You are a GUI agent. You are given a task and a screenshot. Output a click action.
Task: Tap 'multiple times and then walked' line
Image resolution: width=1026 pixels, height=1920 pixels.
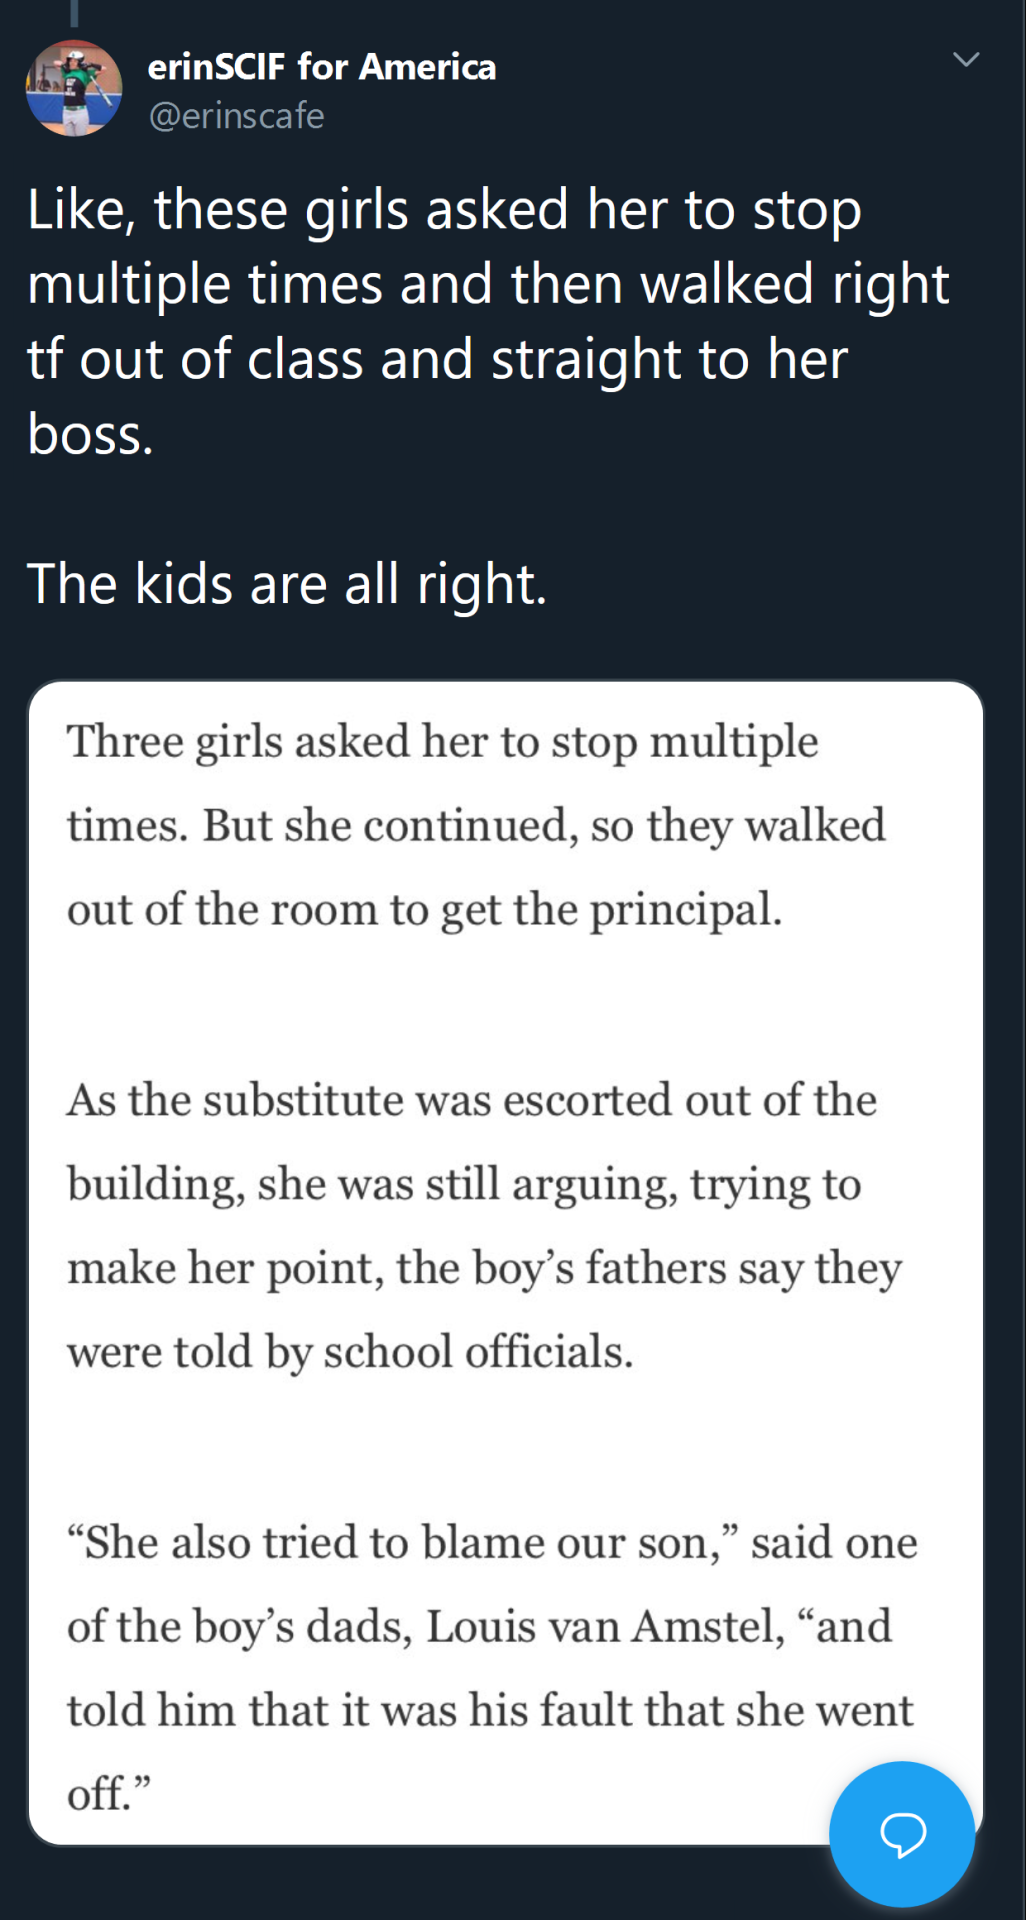point(419,285)
